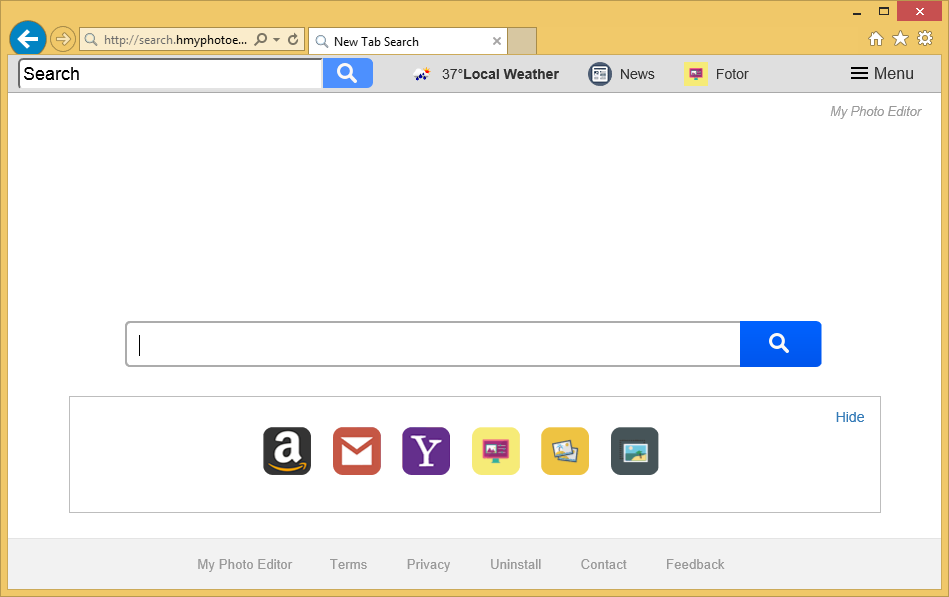Open the address bar dropdown arrow
Viewport: 949px width, 597px height.
[x=277, y=39]
